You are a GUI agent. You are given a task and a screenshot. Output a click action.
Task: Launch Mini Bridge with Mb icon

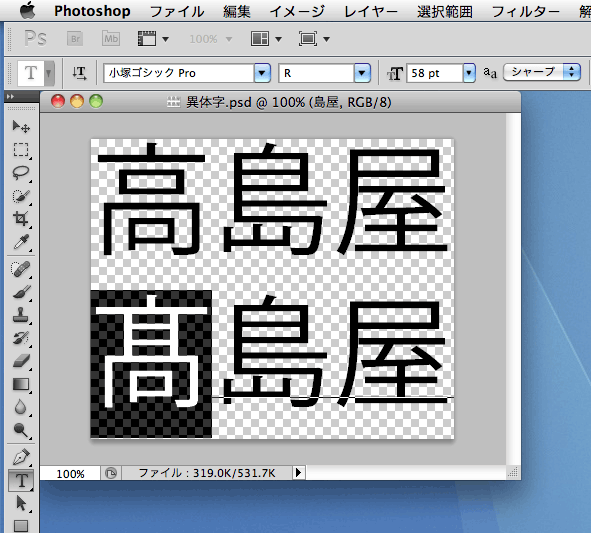(x=111, y=38)
